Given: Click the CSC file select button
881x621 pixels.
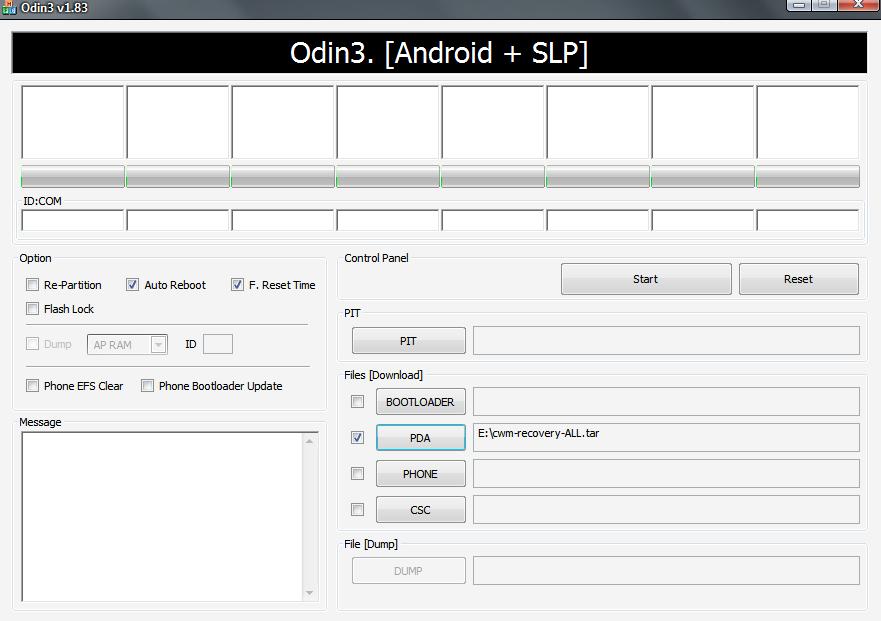Looking at the screenshot, I should [420, 510].
